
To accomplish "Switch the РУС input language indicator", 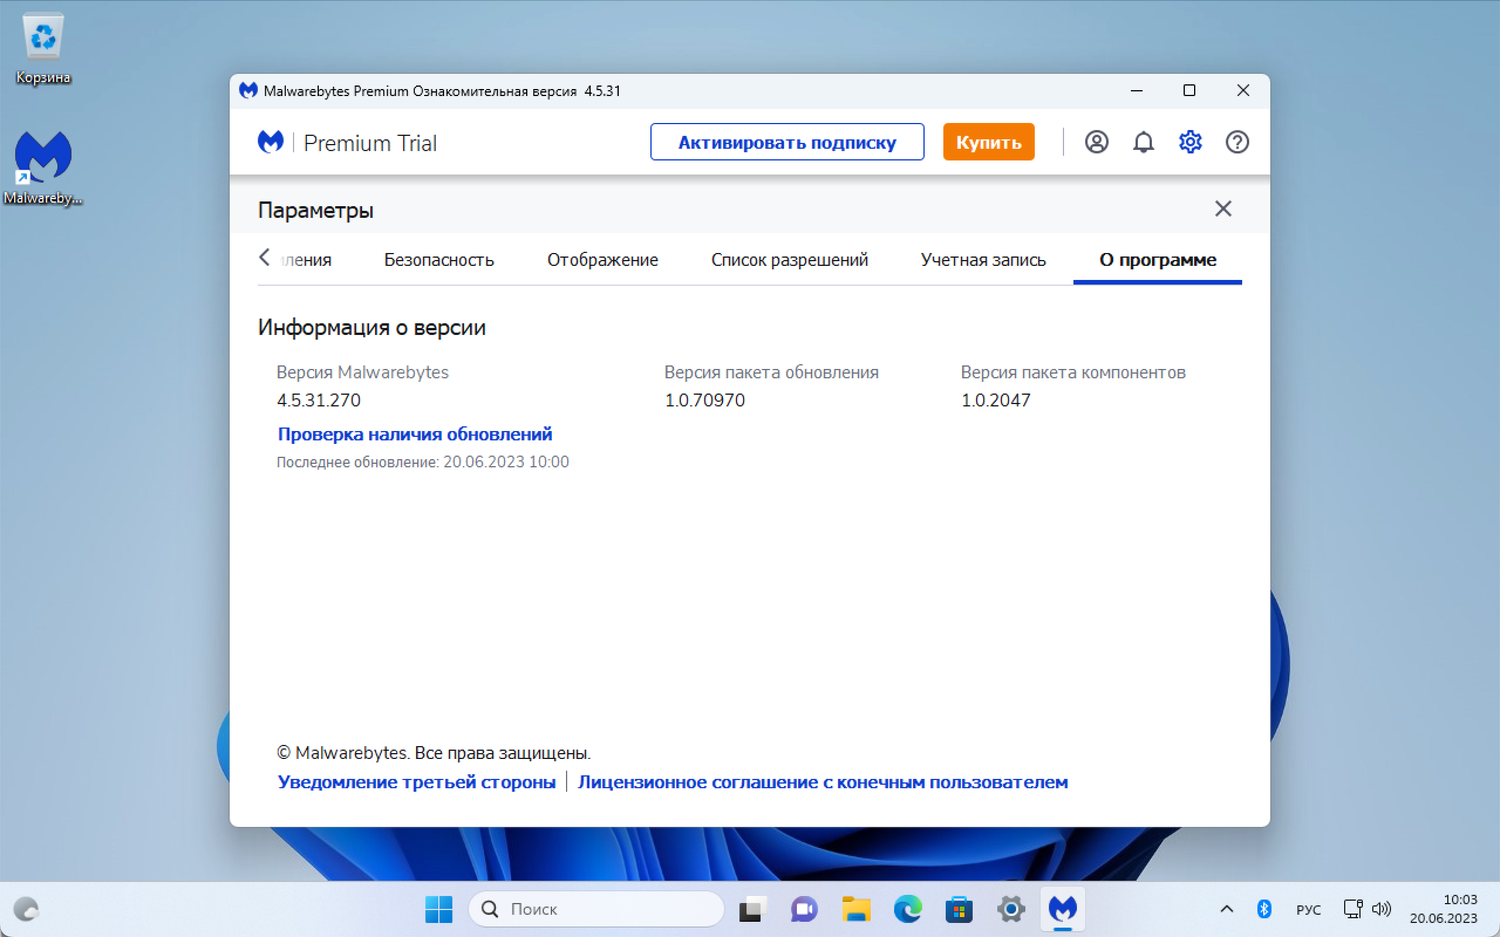I will [1308, 909].
